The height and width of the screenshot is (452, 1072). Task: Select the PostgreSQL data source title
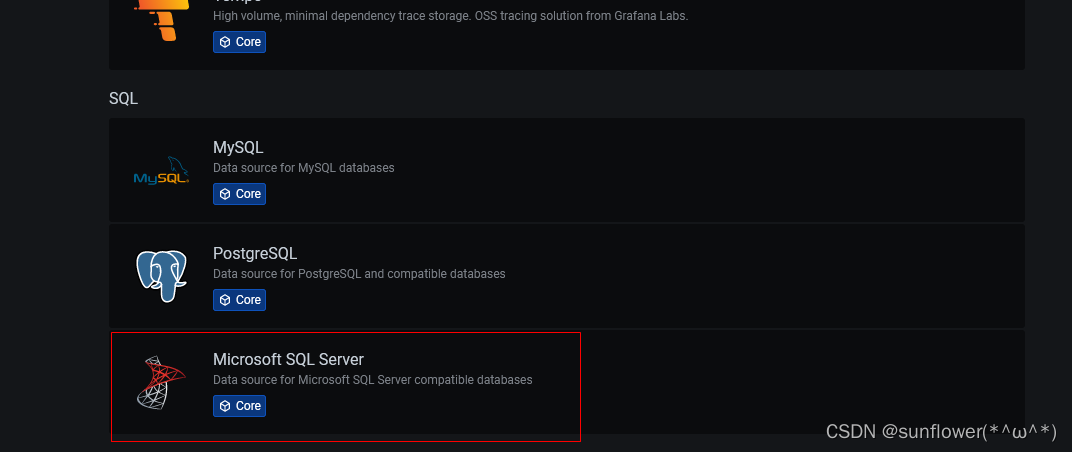click(x=255, y=254)
